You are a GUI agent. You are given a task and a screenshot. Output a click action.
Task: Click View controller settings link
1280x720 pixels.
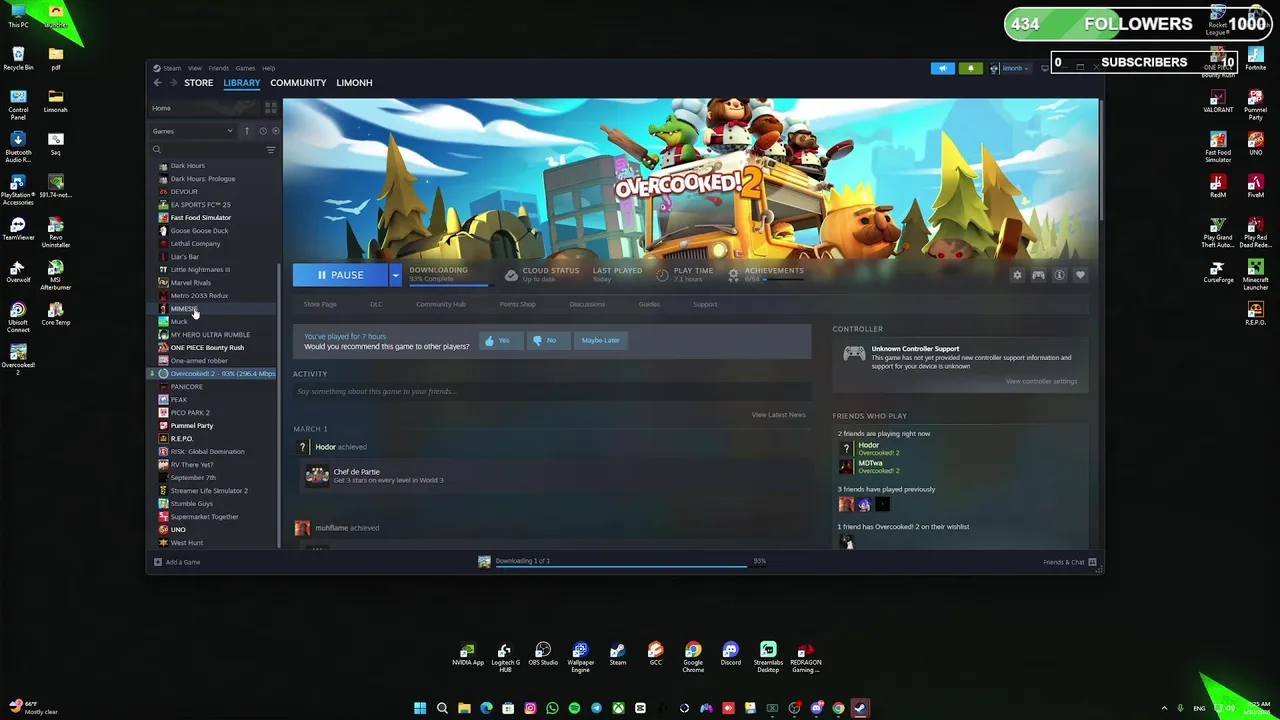click(1041, 381)
